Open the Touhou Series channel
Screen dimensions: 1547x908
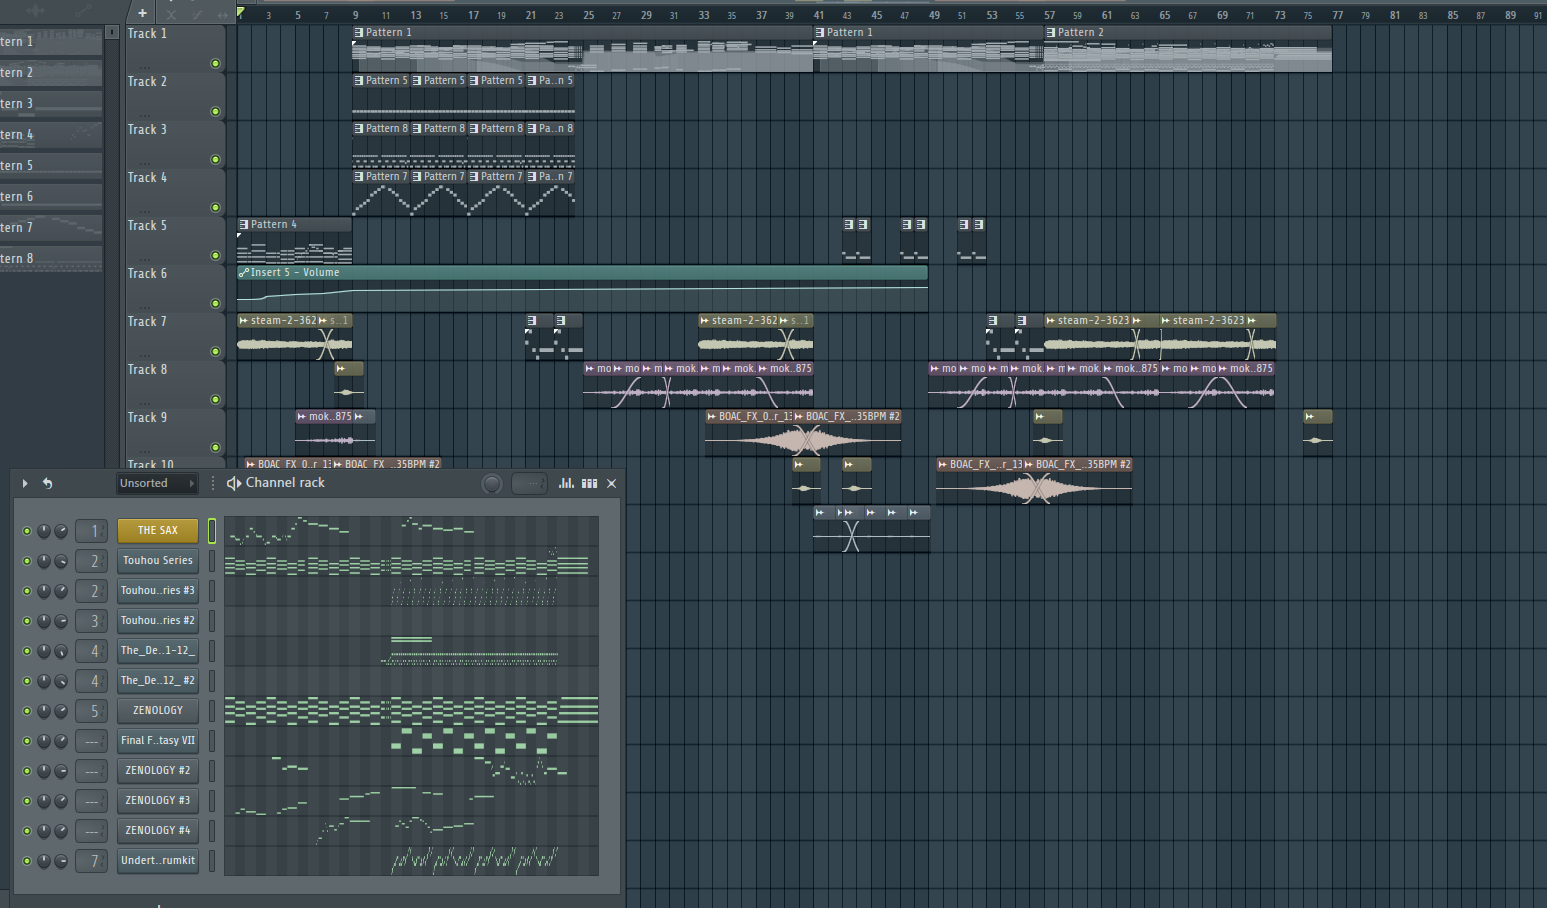coord(158,561)
